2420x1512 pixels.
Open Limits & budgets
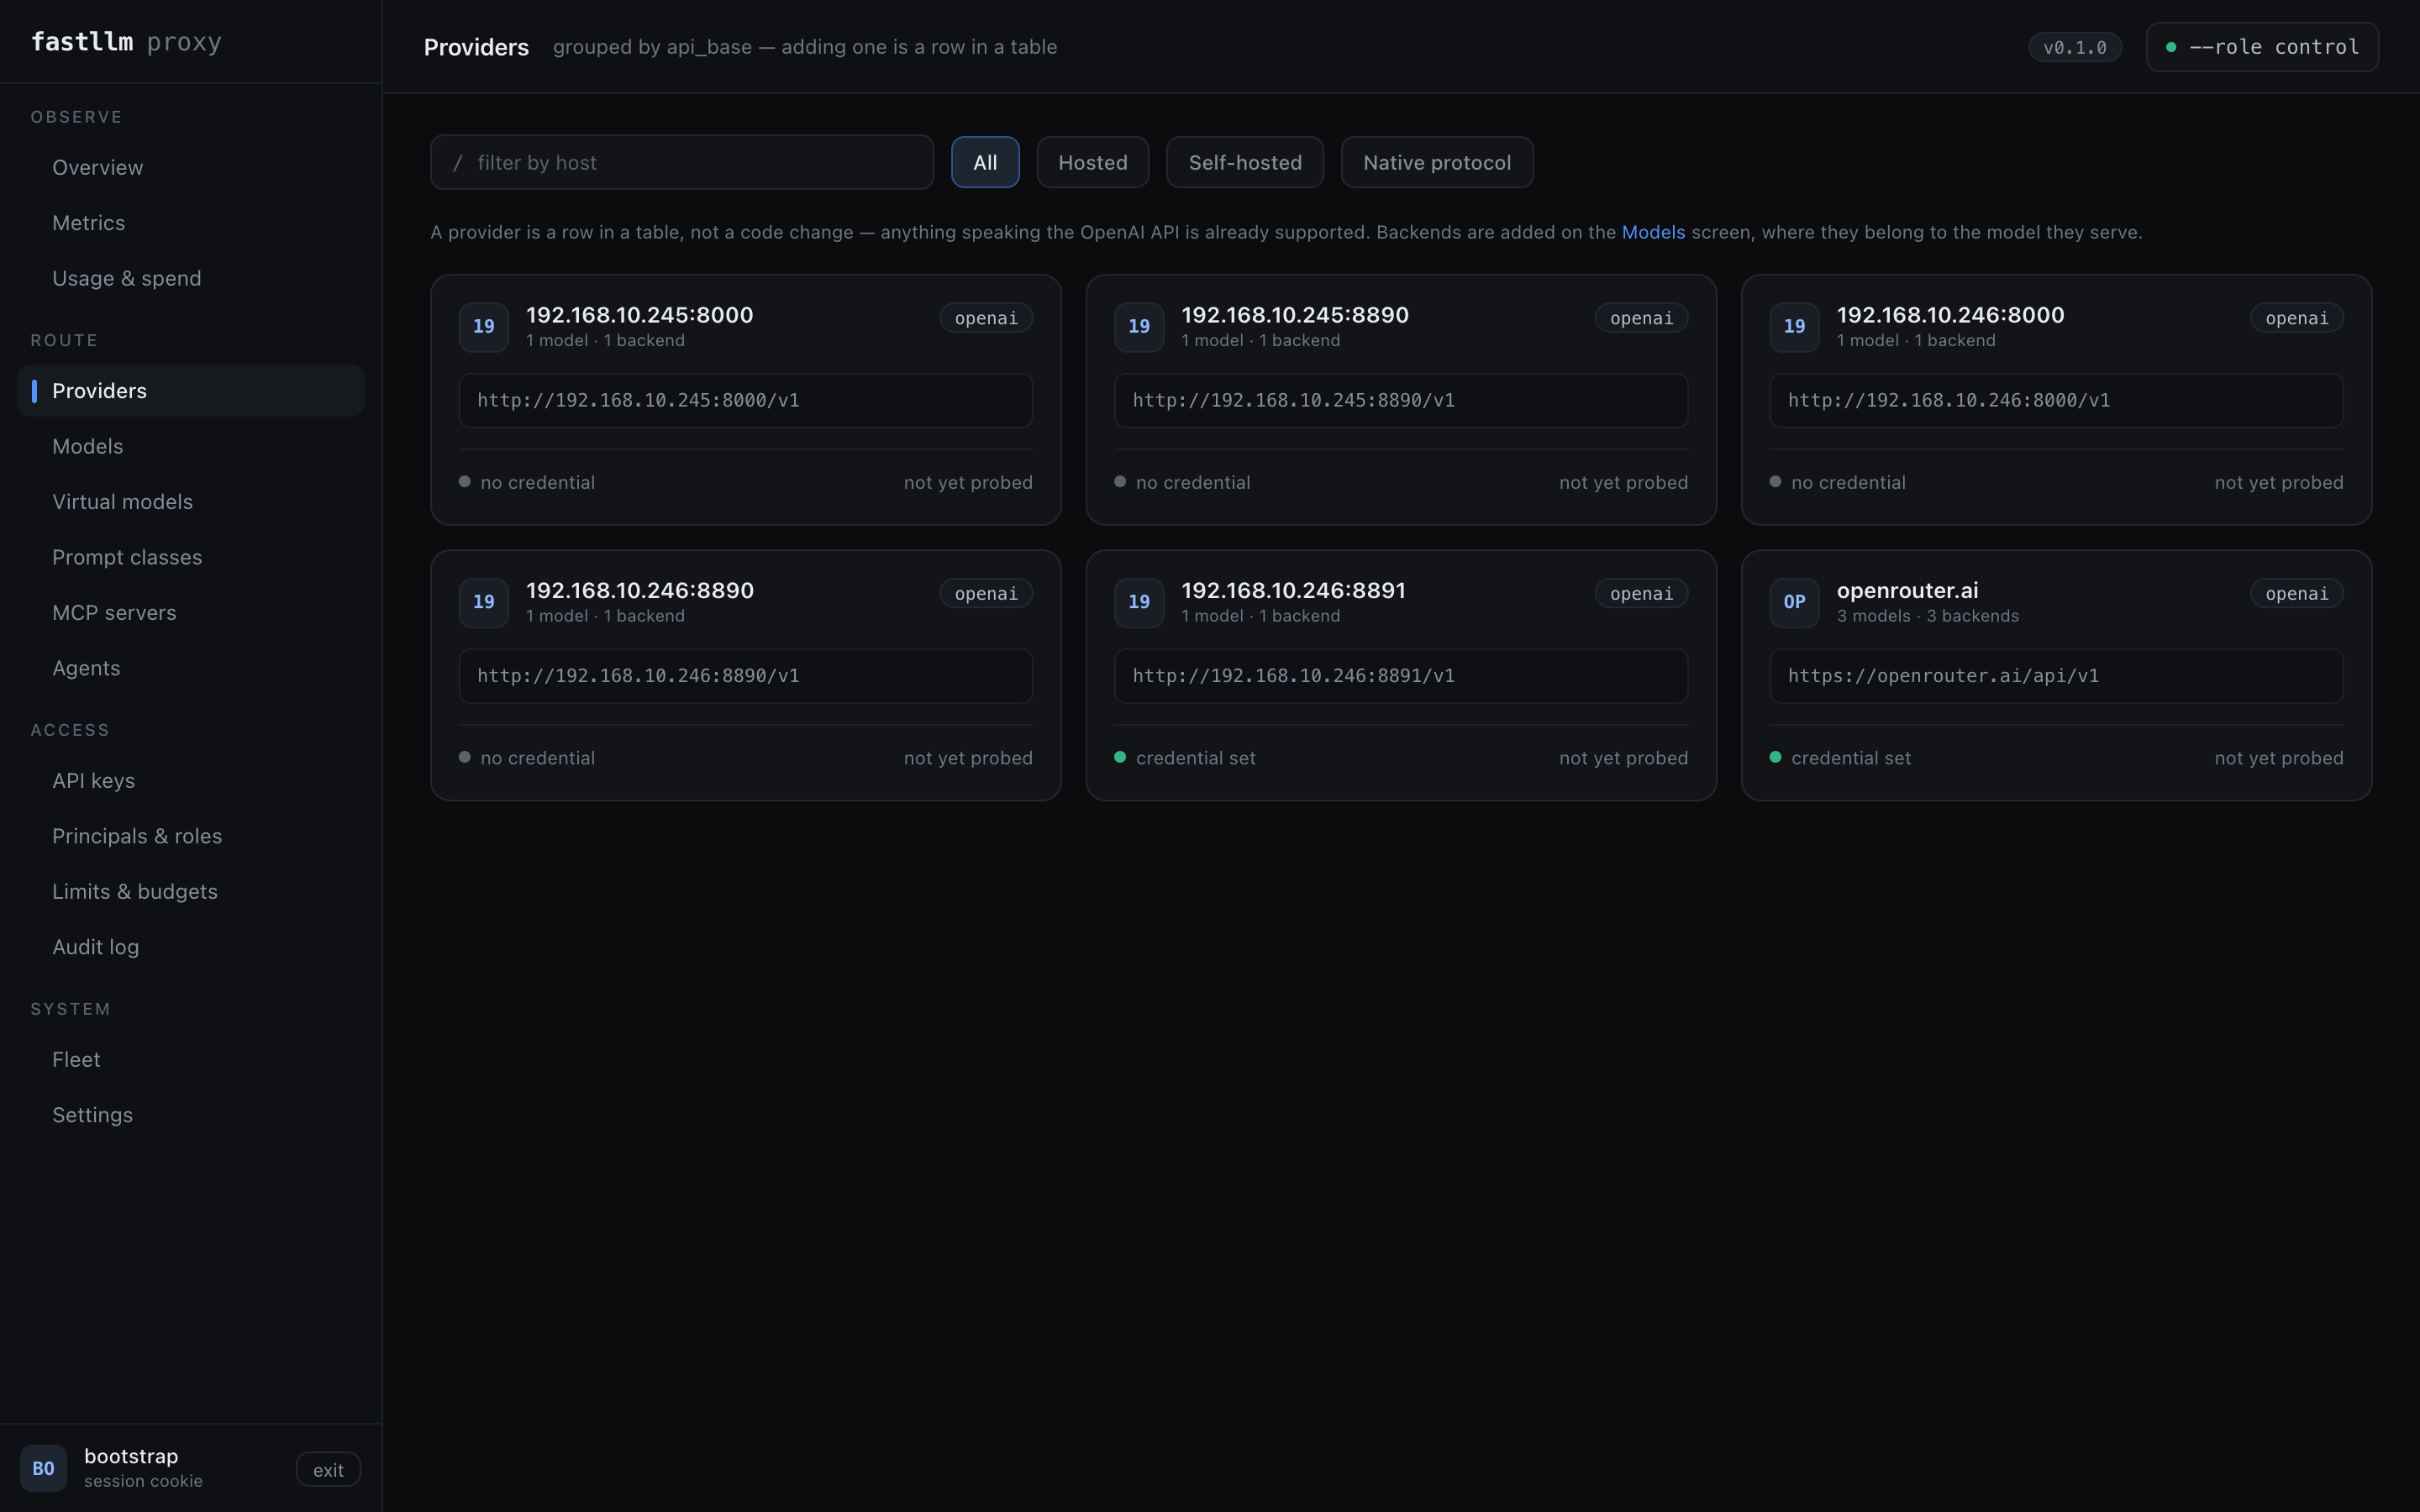[x=190, y=892]
